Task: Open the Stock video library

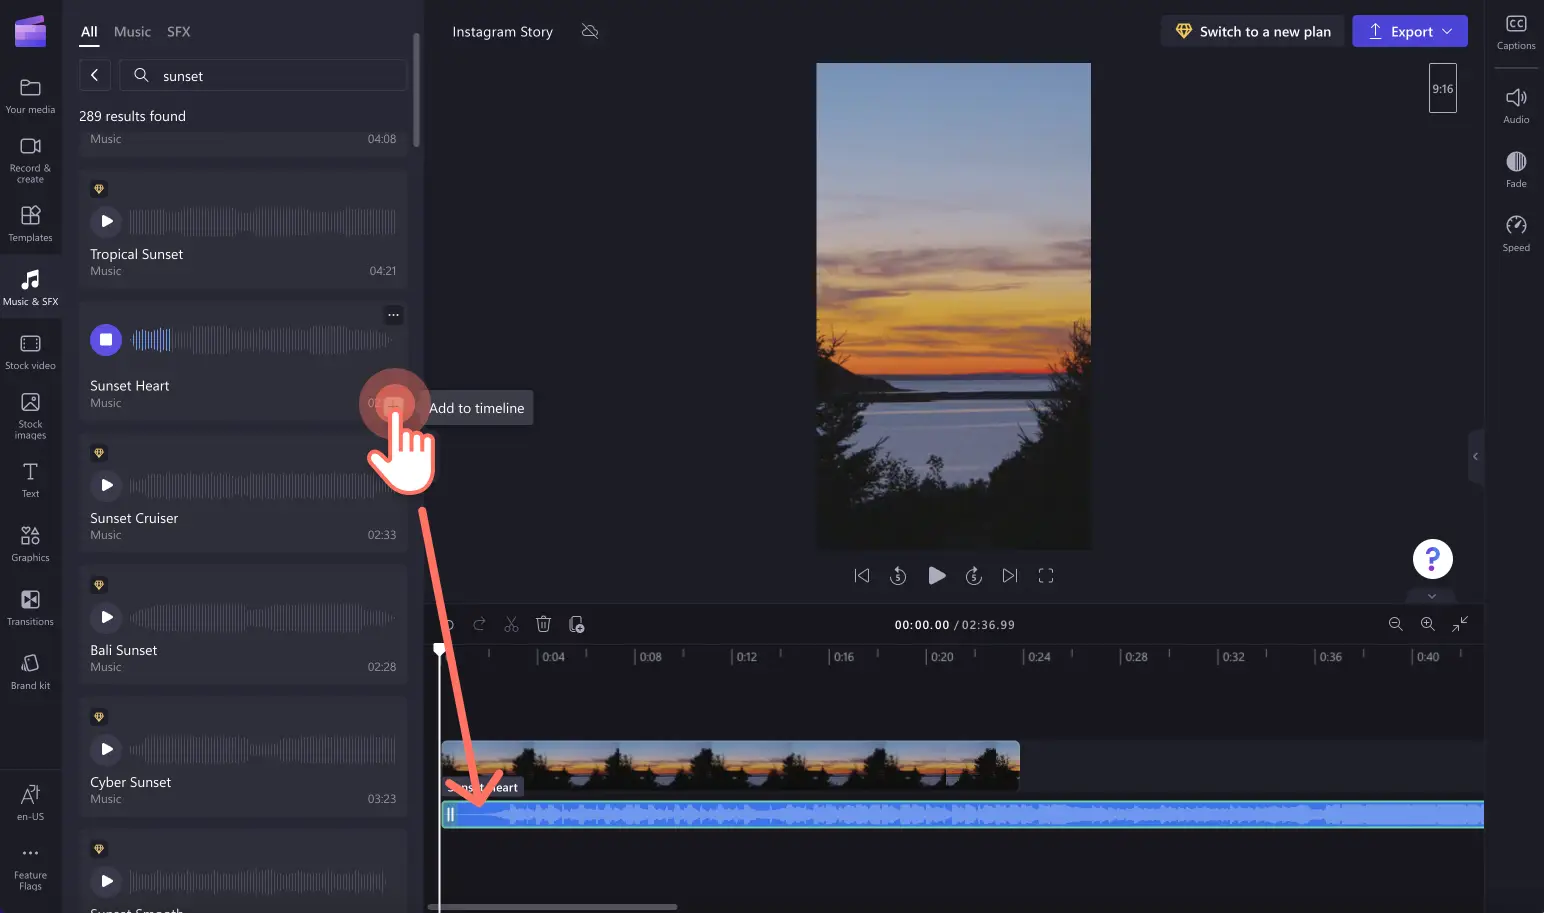Action: [x=30, y=352]
